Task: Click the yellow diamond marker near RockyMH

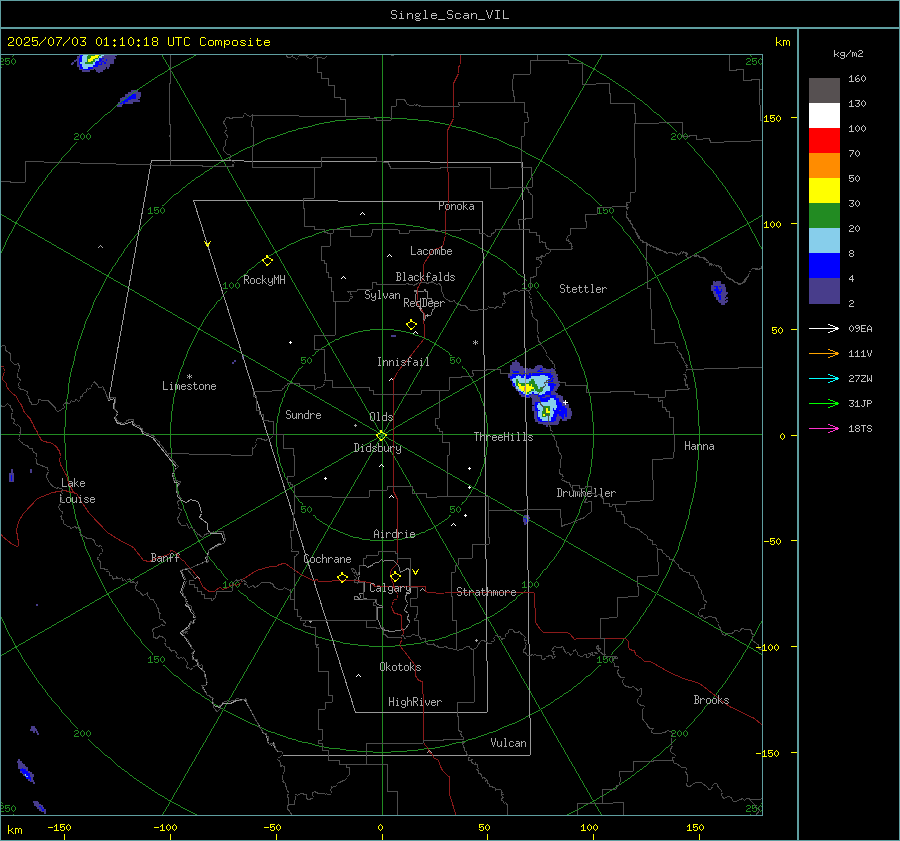Action: (267, 261)
